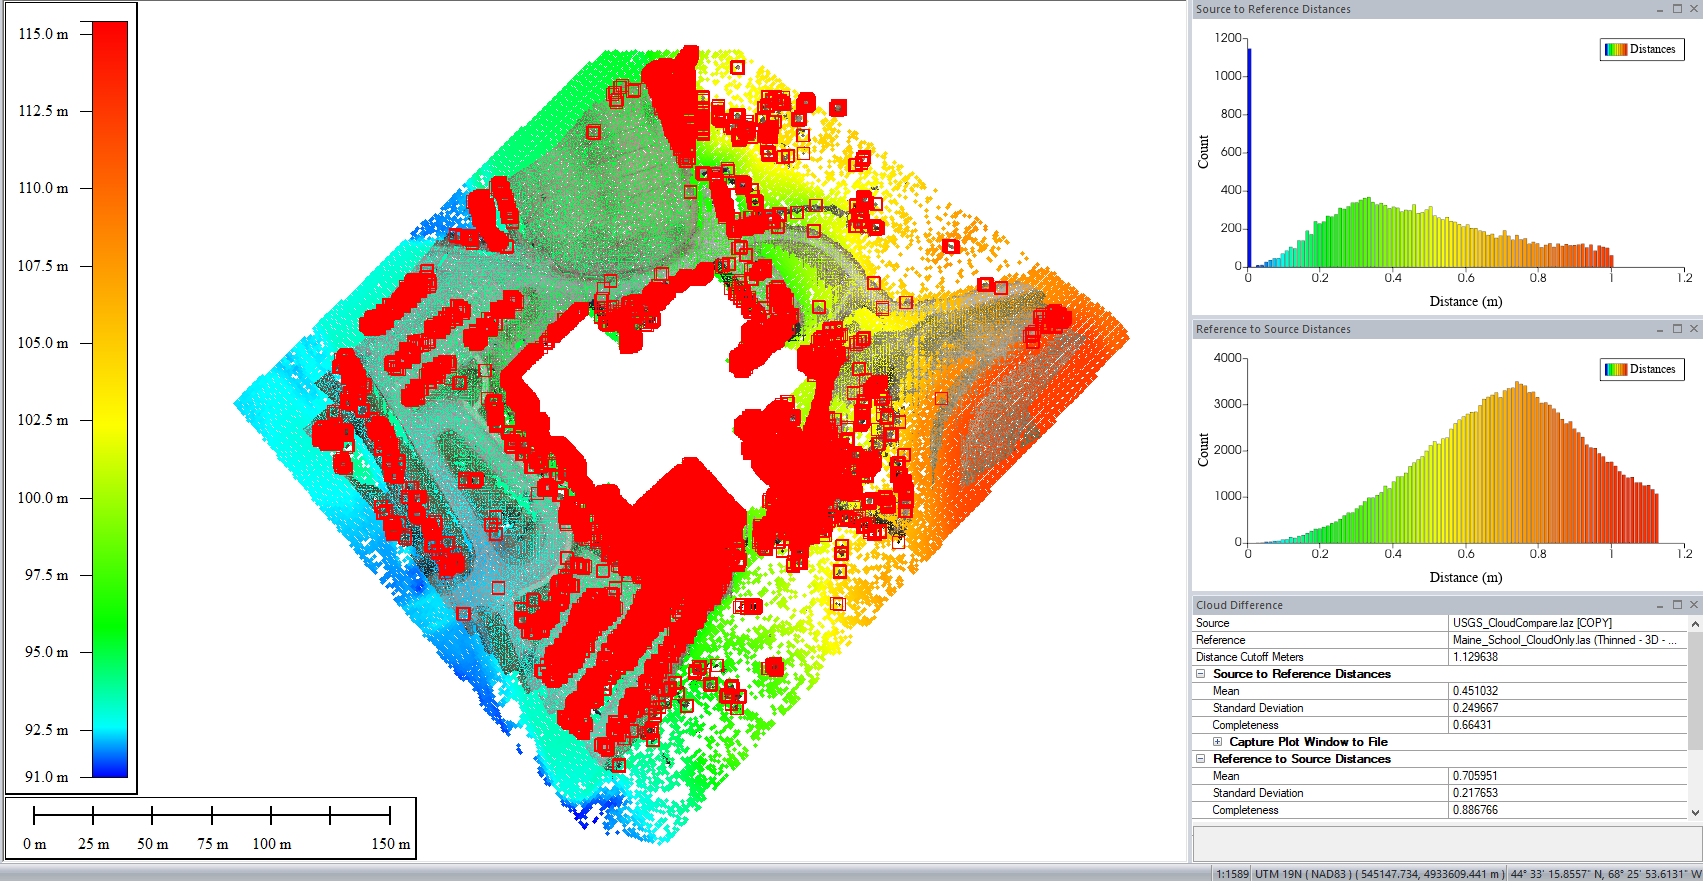Viewport: 1703px width, 881px height.
Task: Minimize the Cloud Difference panel
Action: (x=1660, y=605)
